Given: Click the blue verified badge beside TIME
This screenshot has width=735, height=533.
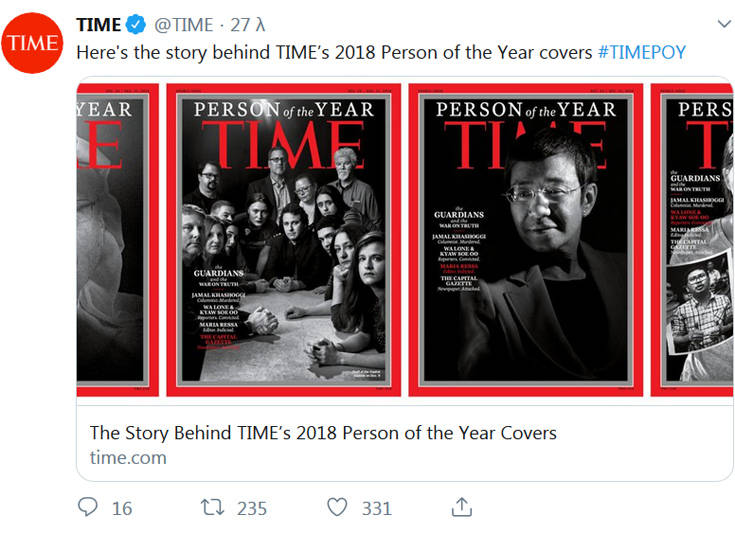Looking at the screenshot, I should point(136,25).
